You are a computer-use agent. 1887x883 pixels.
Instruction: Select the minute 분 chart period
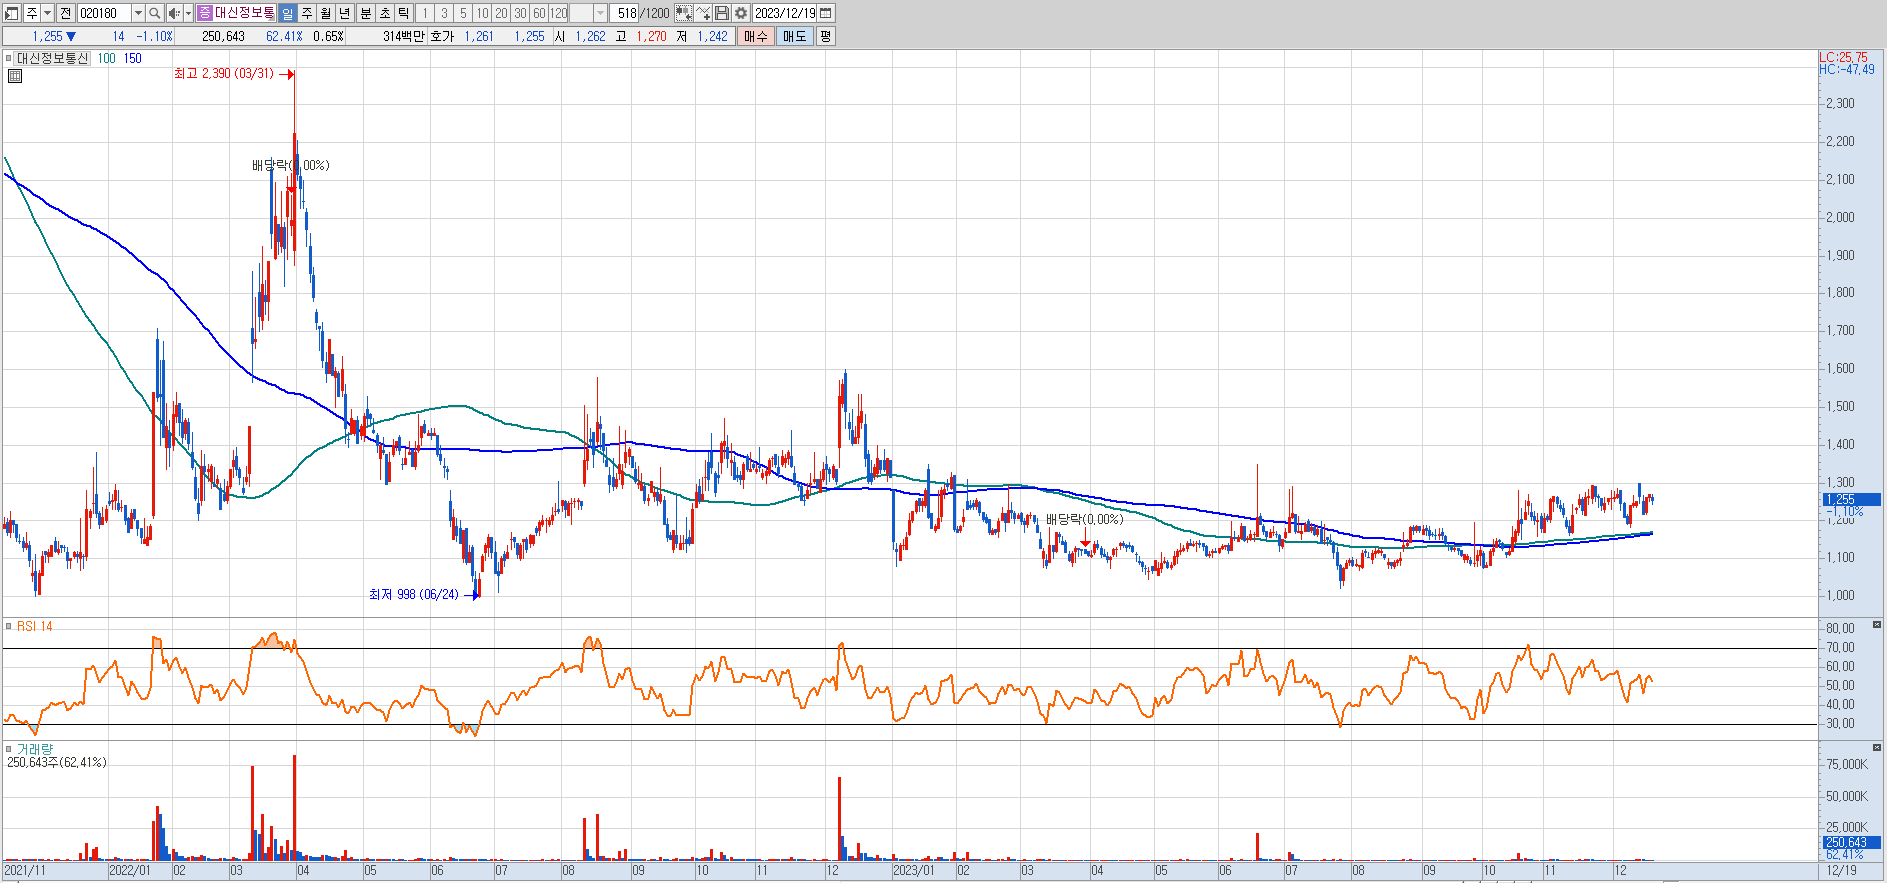(365, 13)
